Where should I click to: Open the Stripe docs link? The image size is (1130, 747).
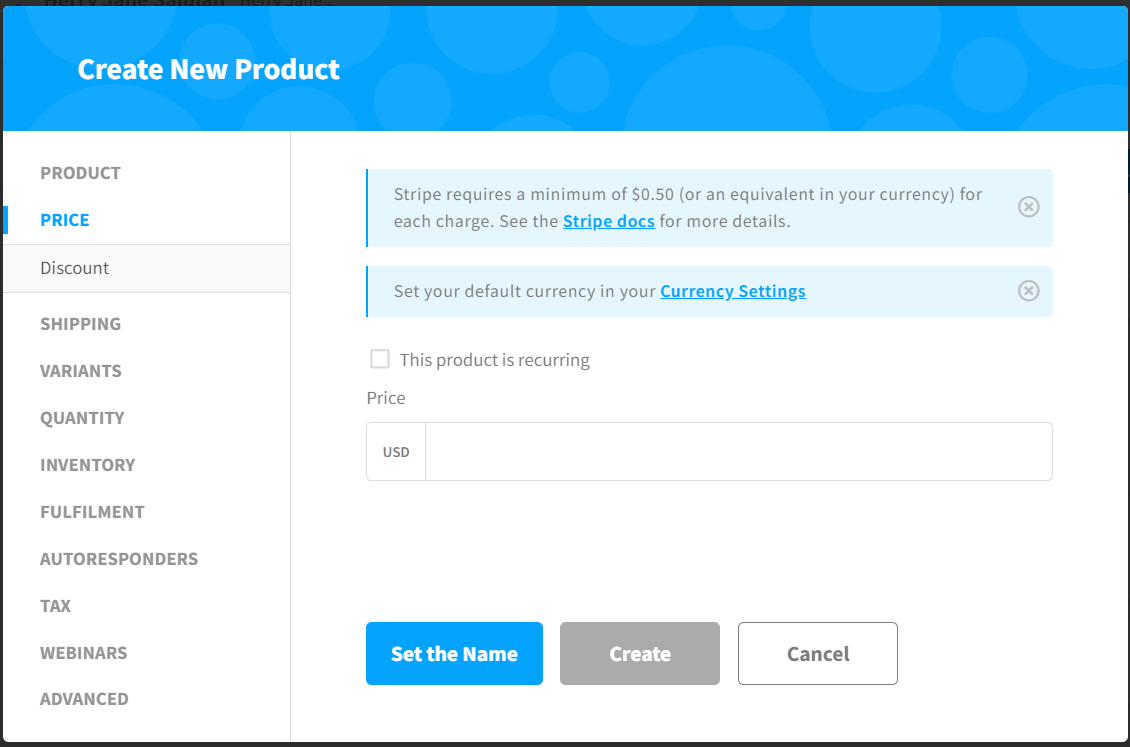click(608, 221)
